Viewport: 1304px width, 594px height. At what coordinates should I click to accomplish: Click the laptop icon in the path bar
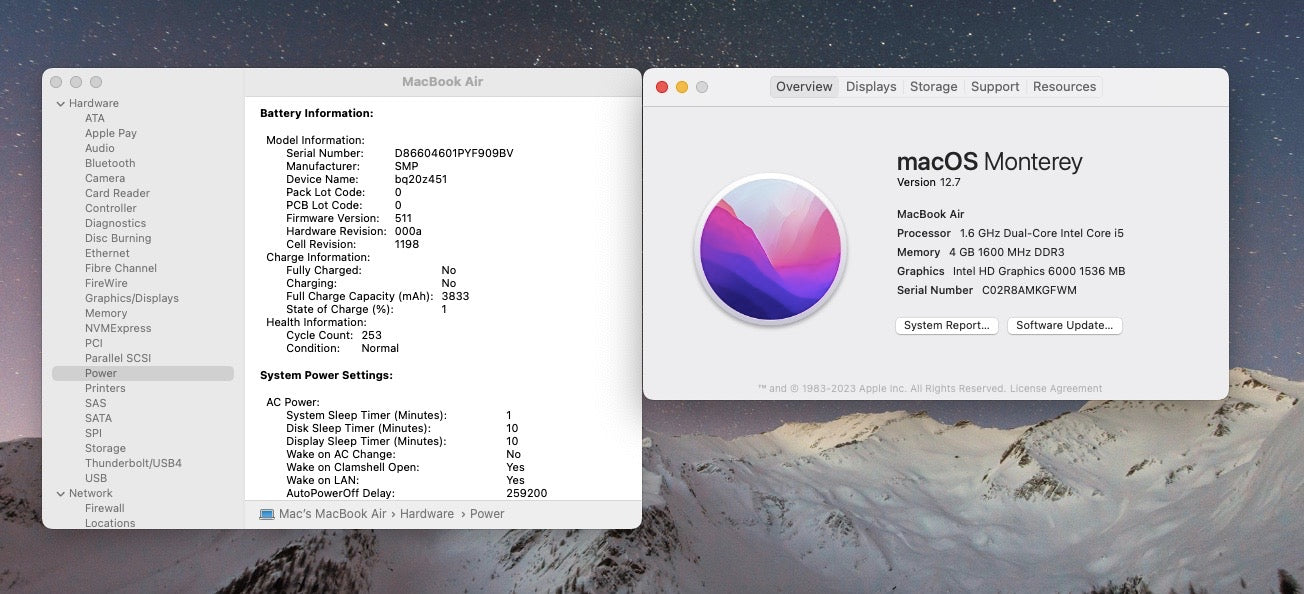tap(267, 514)
